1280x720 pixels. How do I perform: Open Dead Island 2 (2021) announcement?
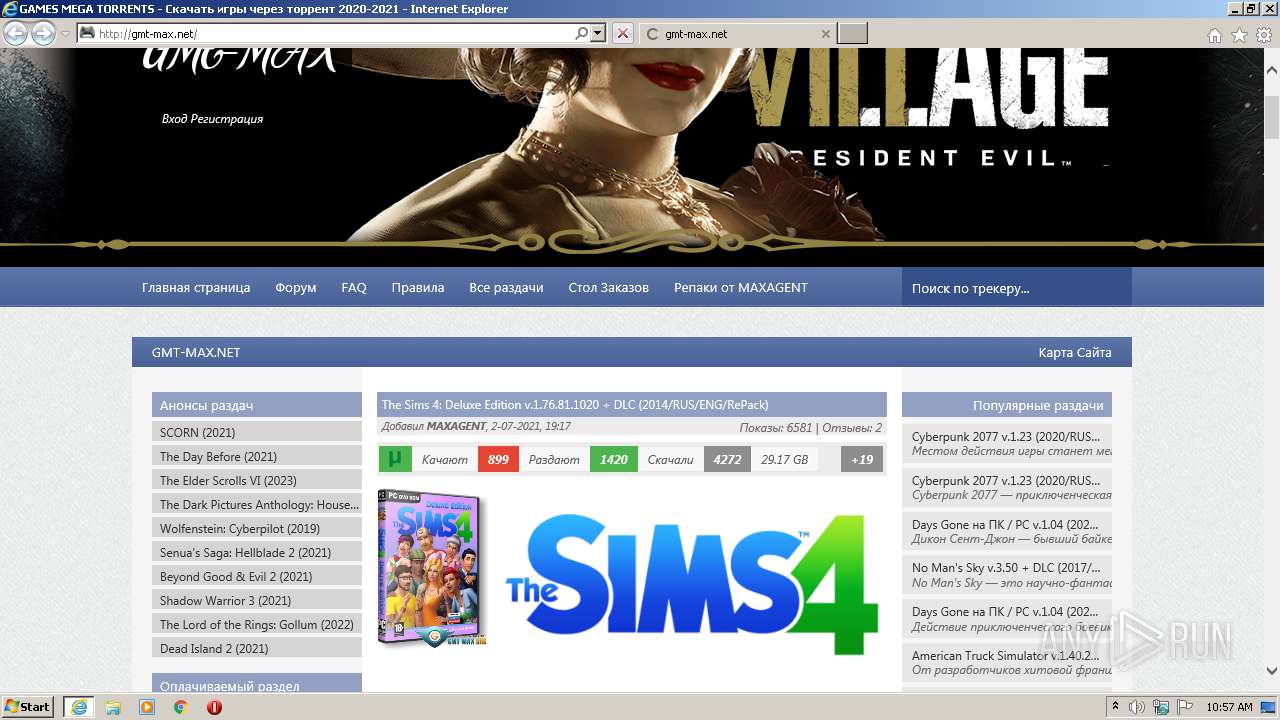257,648
